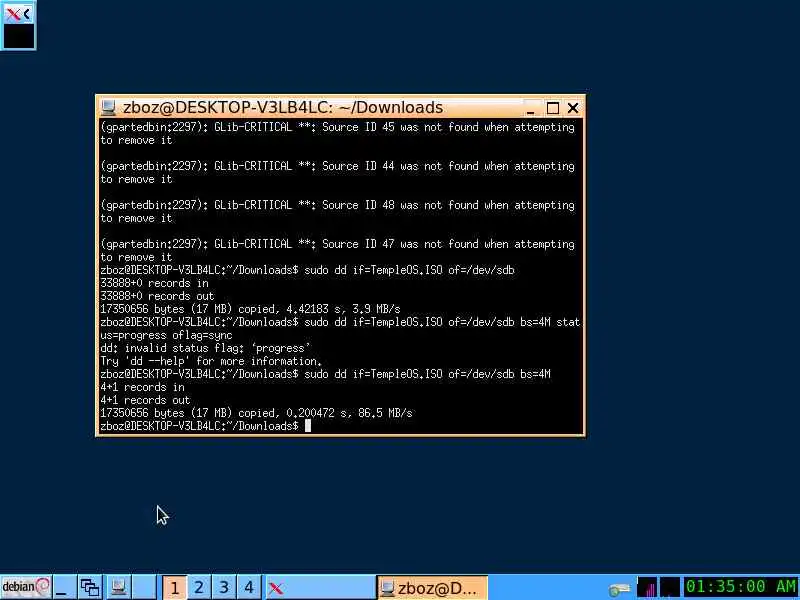
Task: Open the debian start menu
Action: pyautogui.click(x=26, y=587)
